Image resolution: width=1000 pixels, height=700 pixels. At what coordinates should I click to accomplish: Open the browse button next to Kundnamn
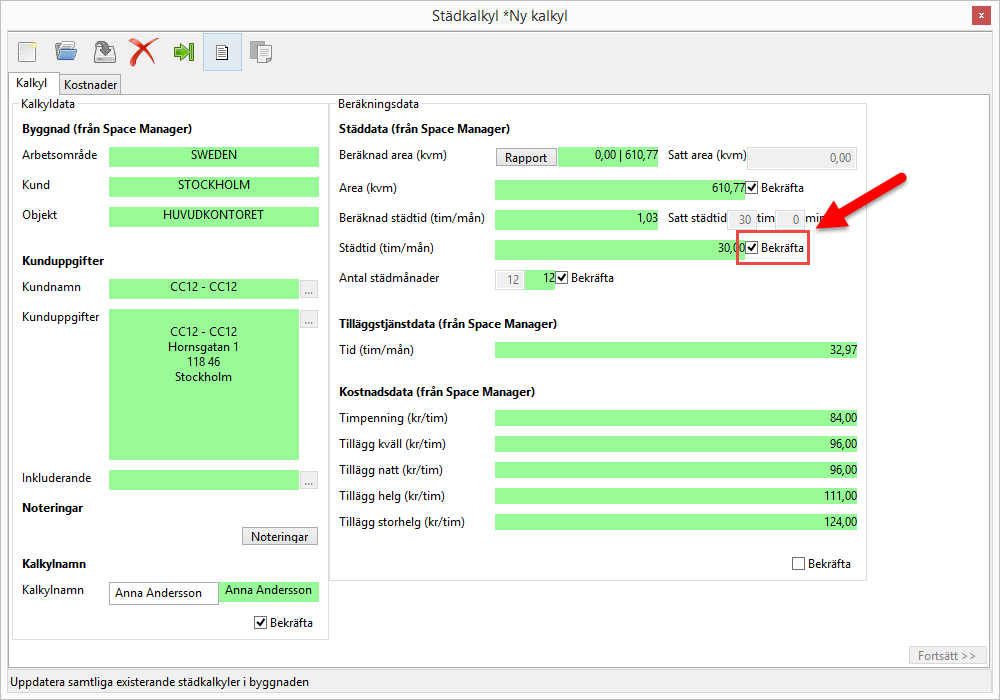[x=309, y=289]
